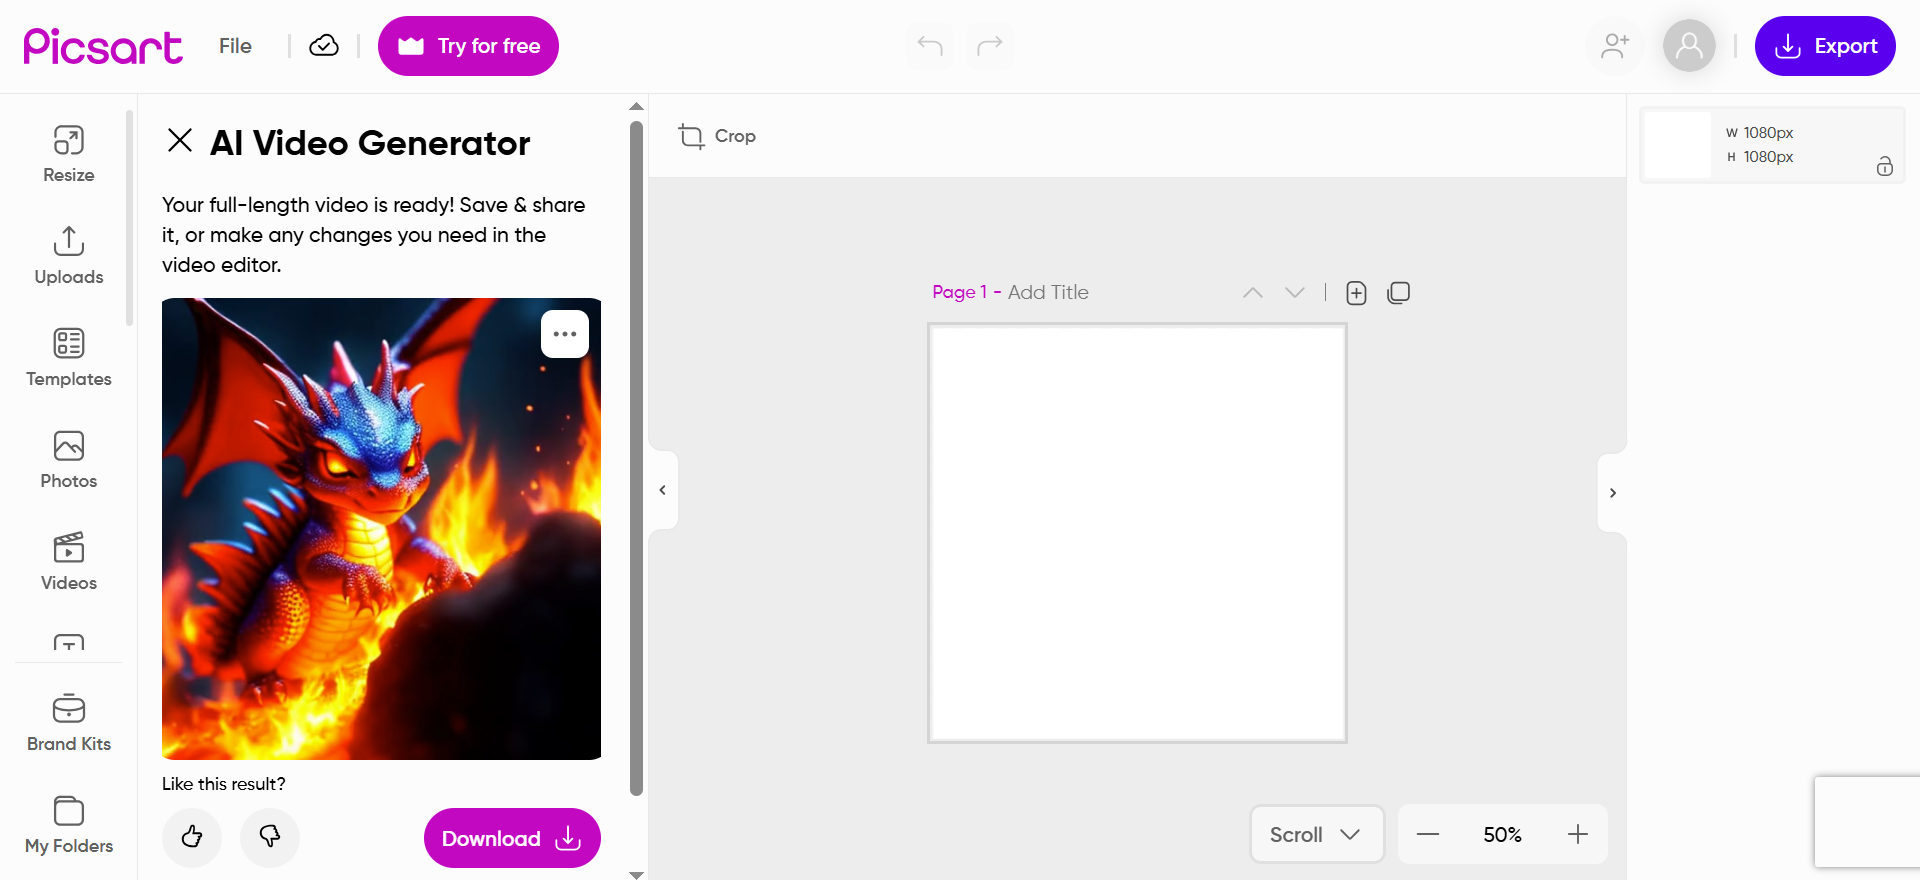Image resolution: width=1920 pixels, height=880 pixels.
Task: Move page down with the down chevron
Action: (x=1295, y=292)
